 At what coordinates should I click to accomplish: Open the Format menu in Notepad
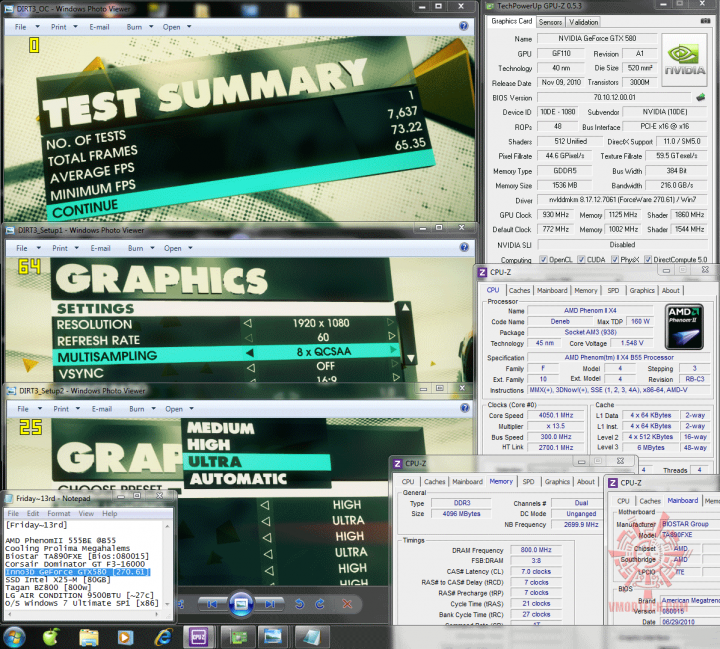coord(59,513)
